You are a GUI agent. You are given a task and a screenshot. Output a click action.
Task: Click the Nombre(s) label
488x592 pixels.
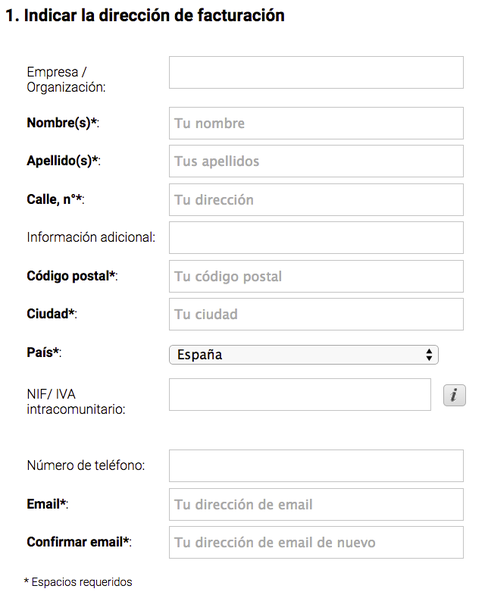[x=63, y=123]
